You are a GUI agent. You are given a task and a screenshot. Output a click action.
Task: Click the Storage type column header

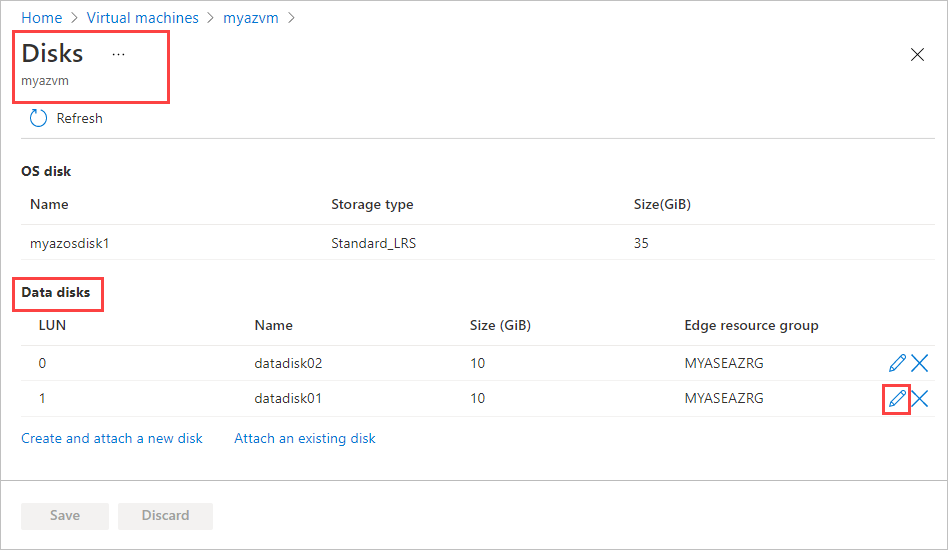(372, 204)
